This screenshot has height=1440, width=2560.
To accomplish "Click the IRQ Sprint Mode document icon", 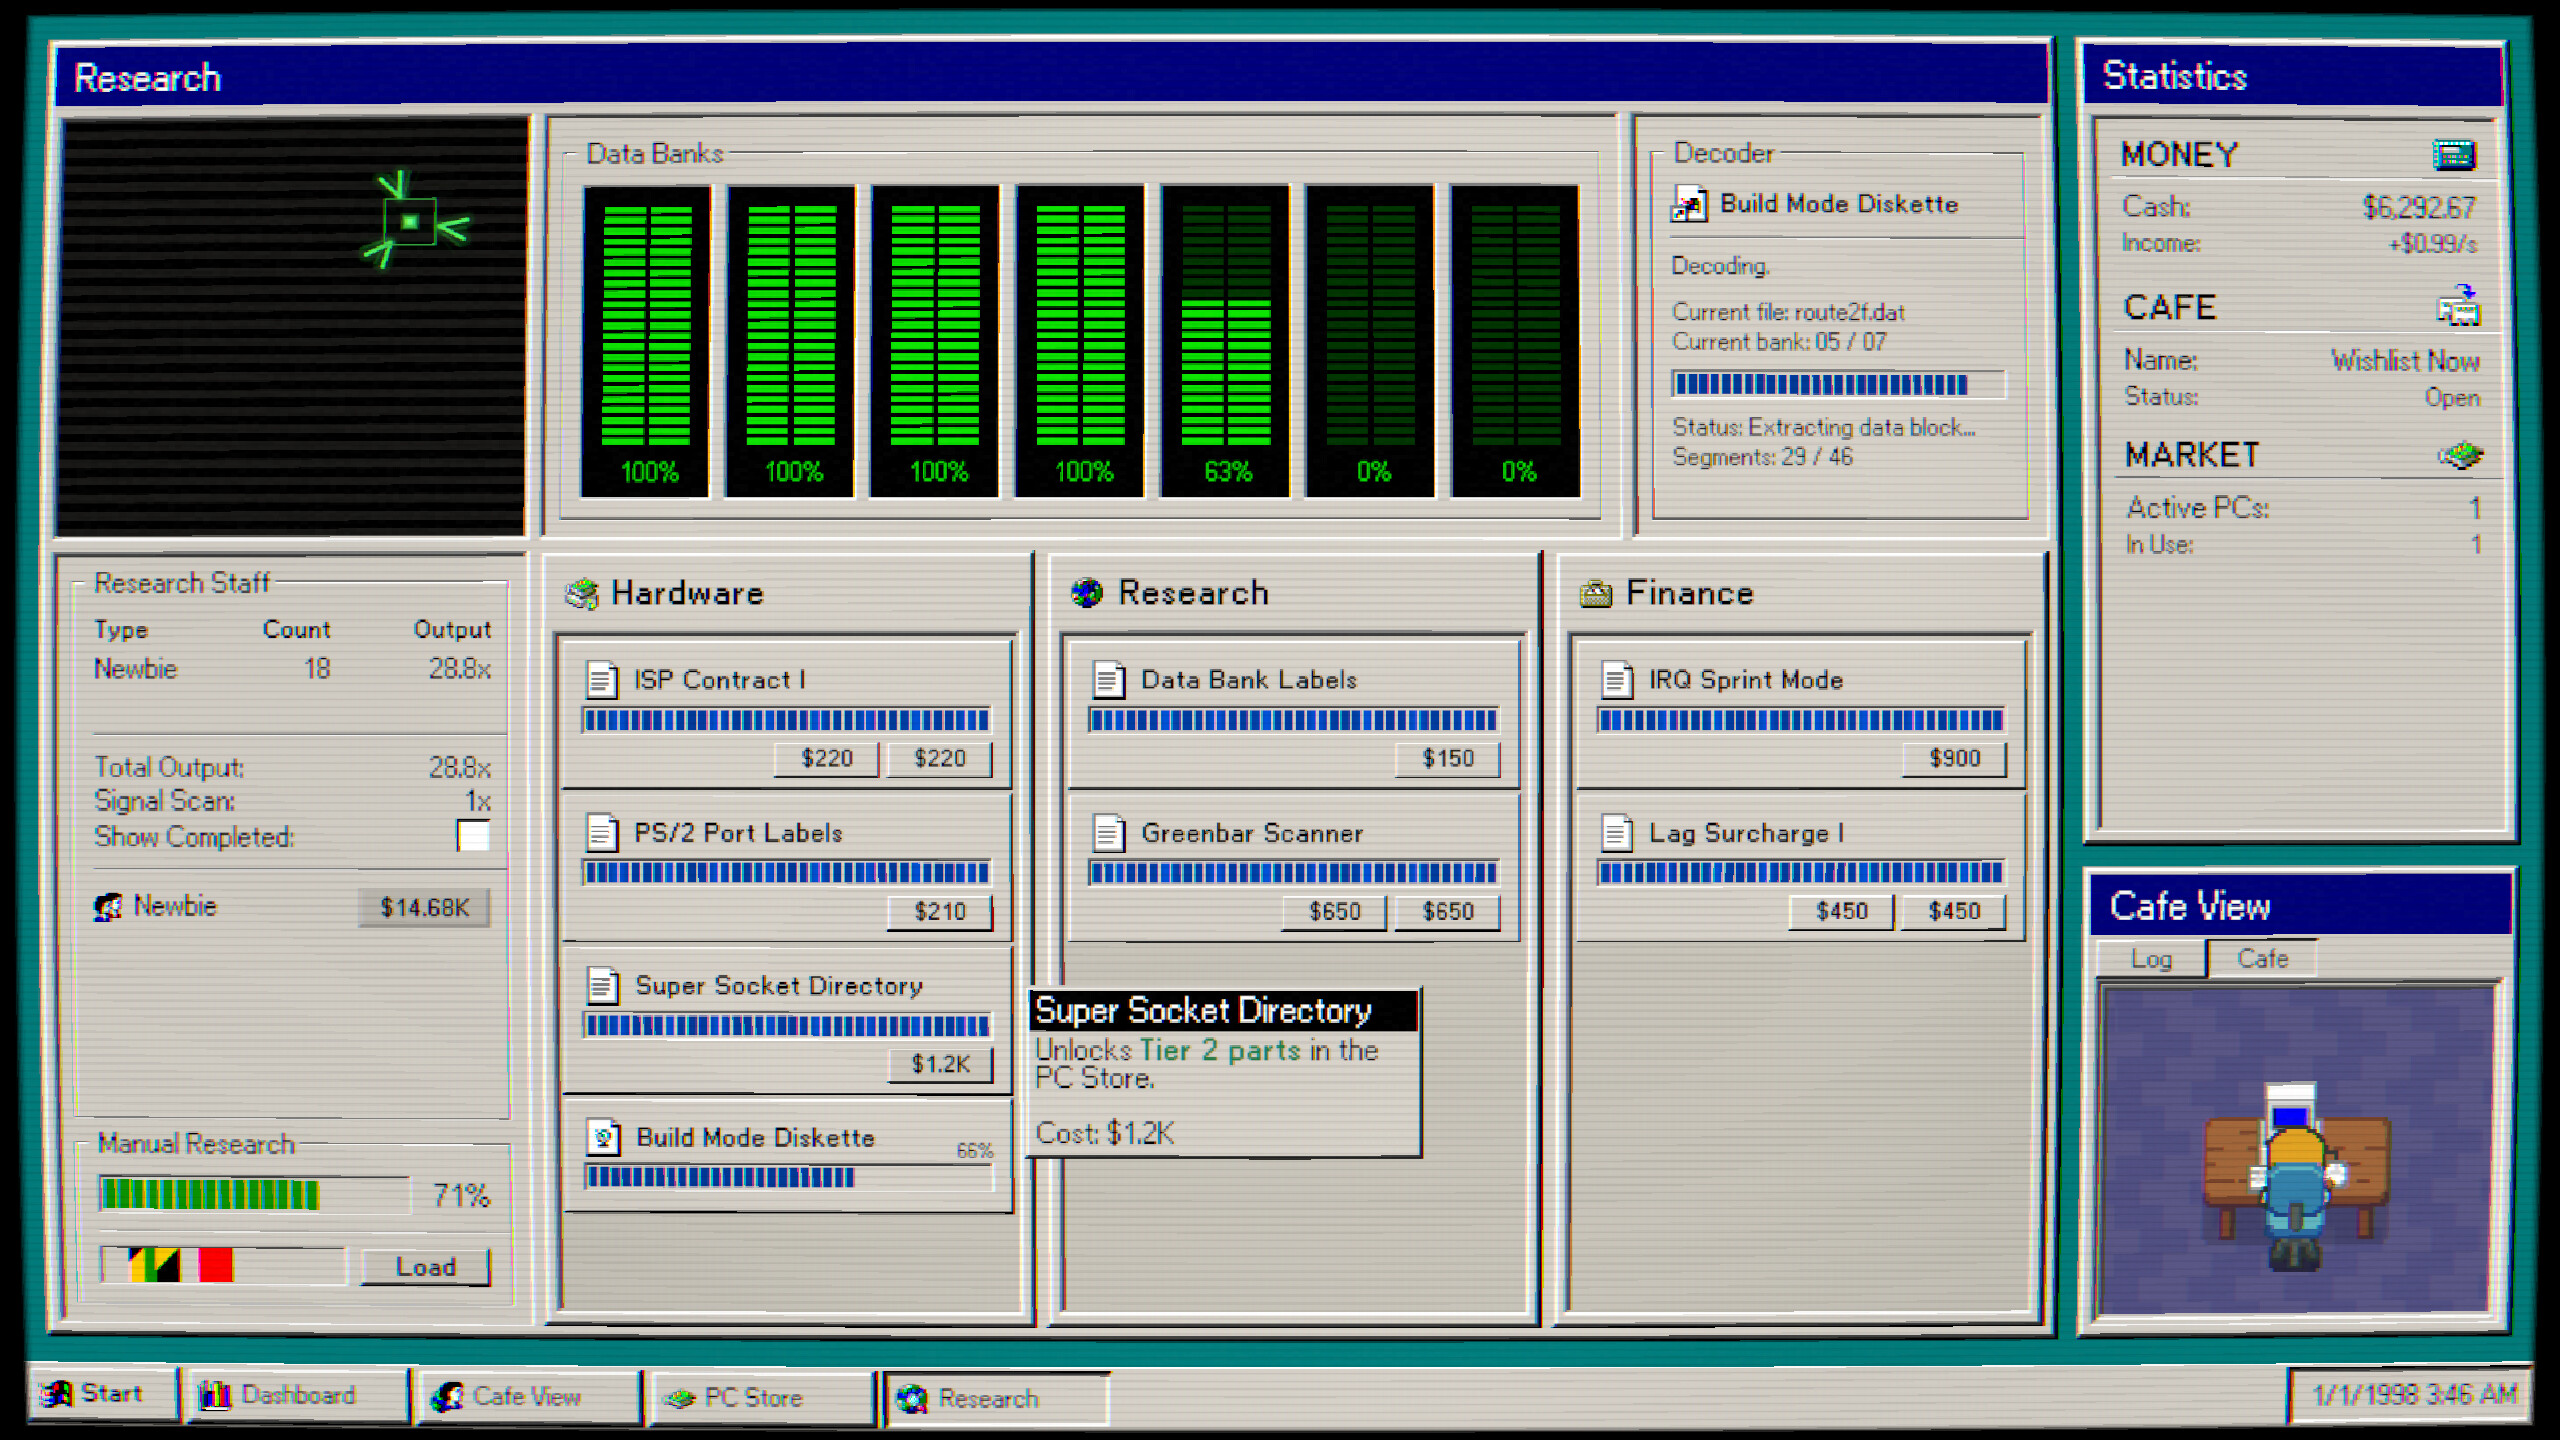I will click(1616, 680).
